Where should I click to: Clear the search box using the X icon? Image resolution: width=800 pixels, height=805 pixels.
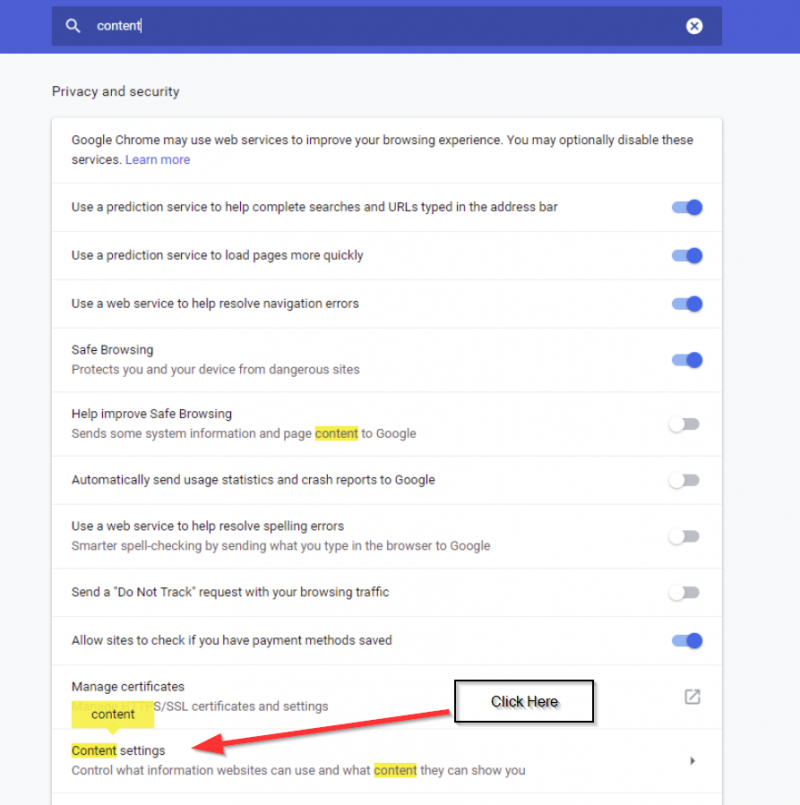[x=694, y=26]
